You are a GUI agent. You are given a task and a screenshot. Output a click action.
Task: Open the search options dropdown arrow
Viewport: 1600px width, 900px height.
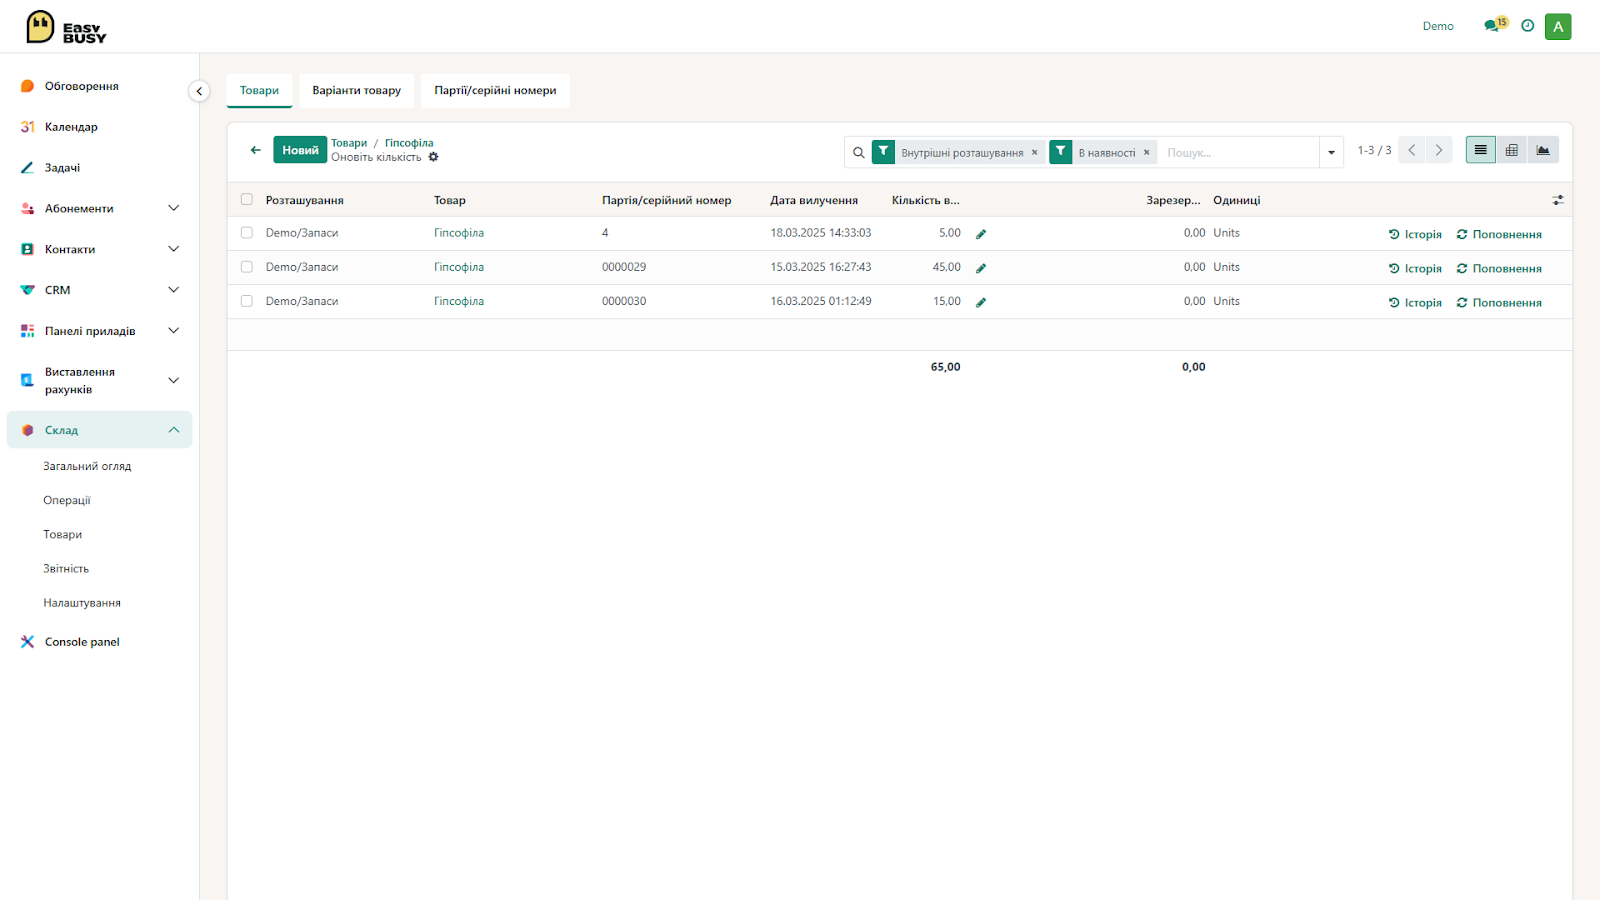tap(1331, 152)
